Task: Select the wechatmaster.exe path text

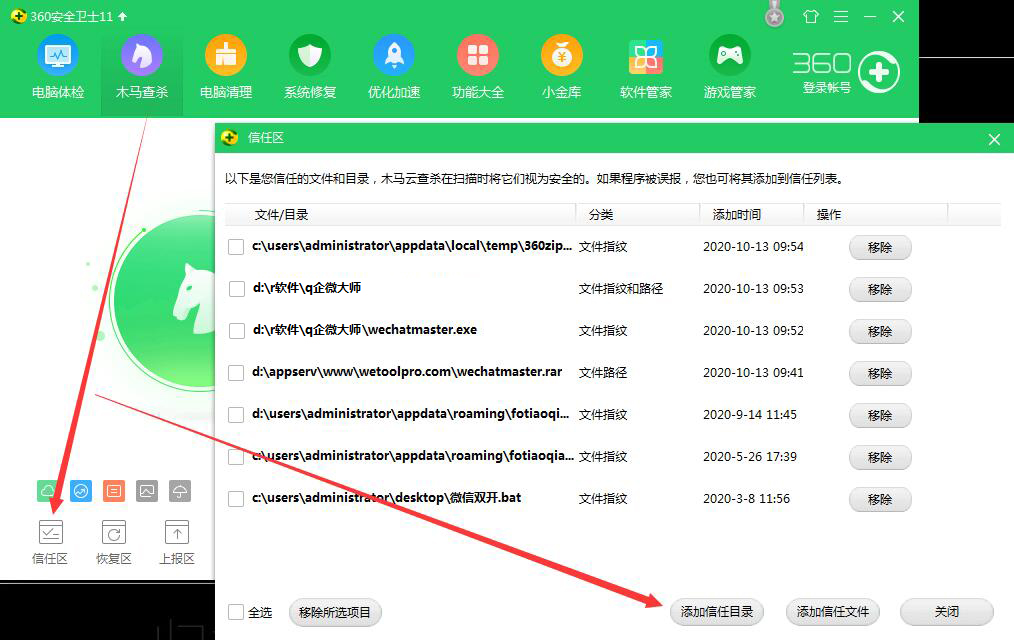Action: click(365, 330)
